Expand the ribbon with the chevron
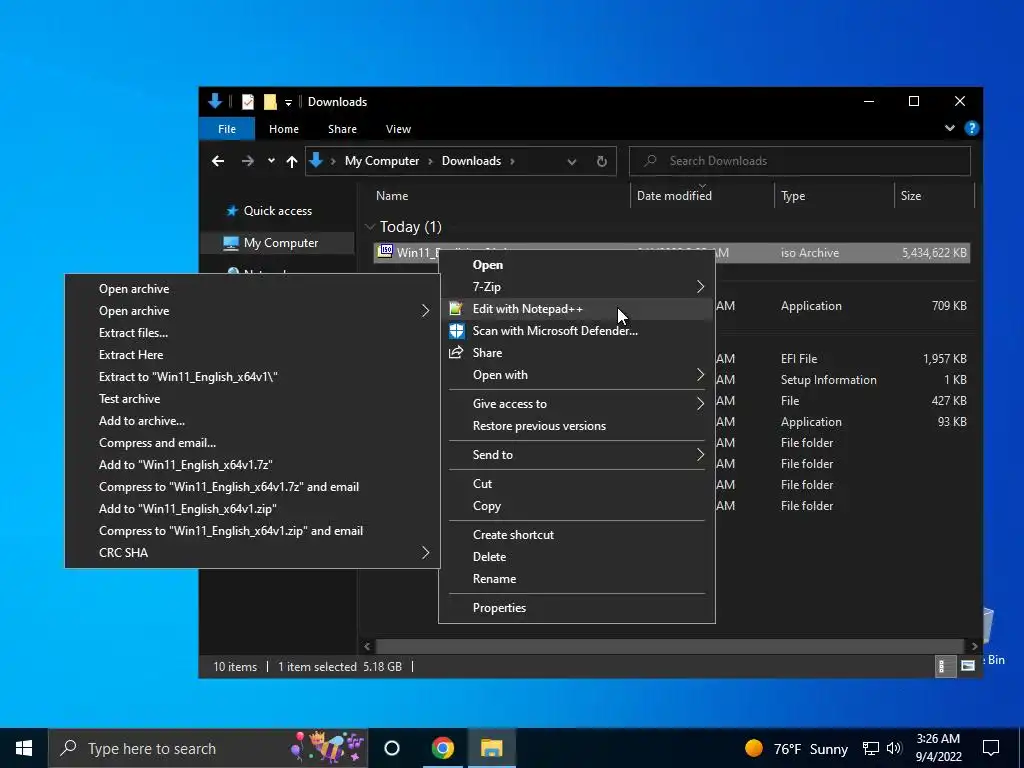 point(950,129)
